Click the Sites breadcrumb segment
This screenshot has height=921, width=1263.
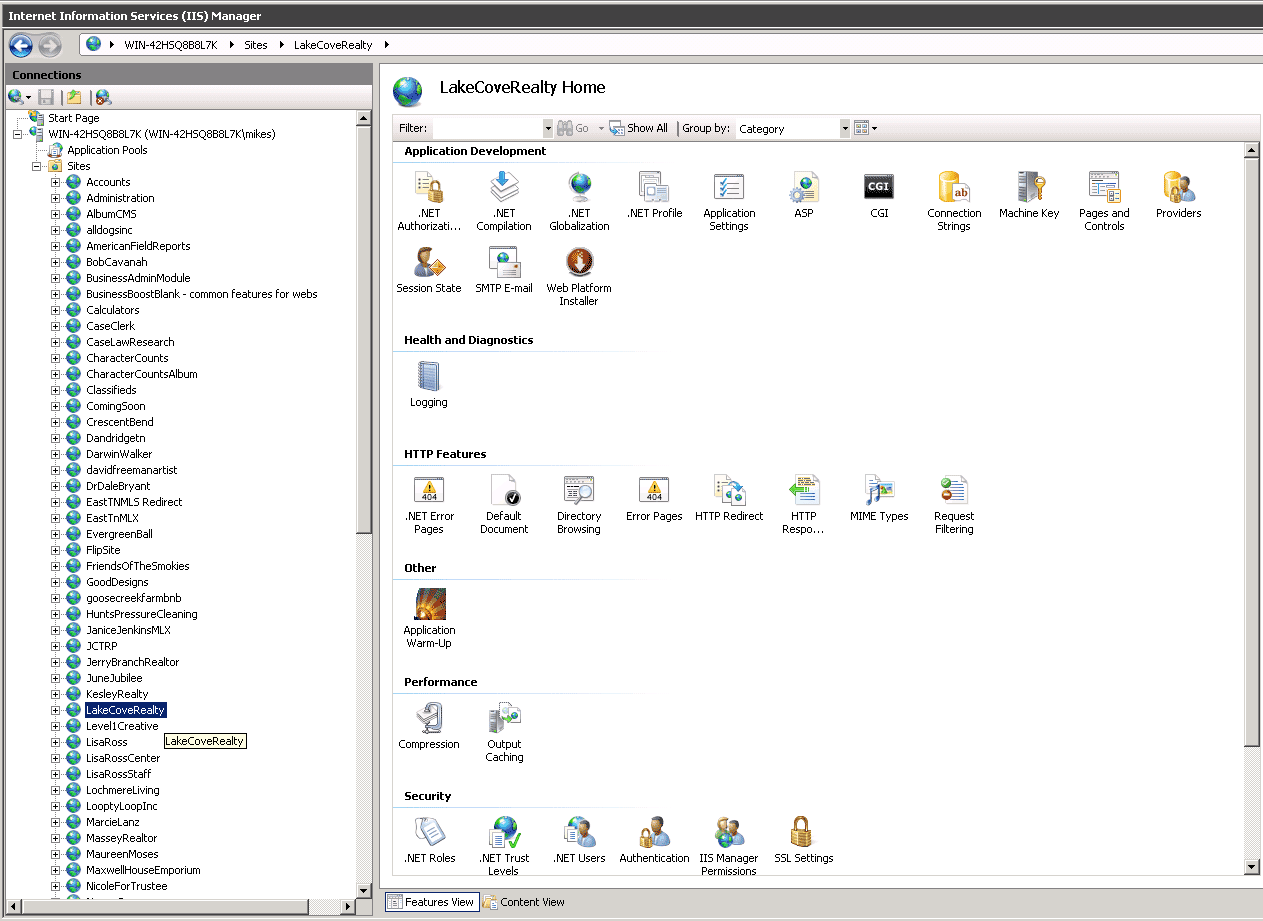[256, 45]
